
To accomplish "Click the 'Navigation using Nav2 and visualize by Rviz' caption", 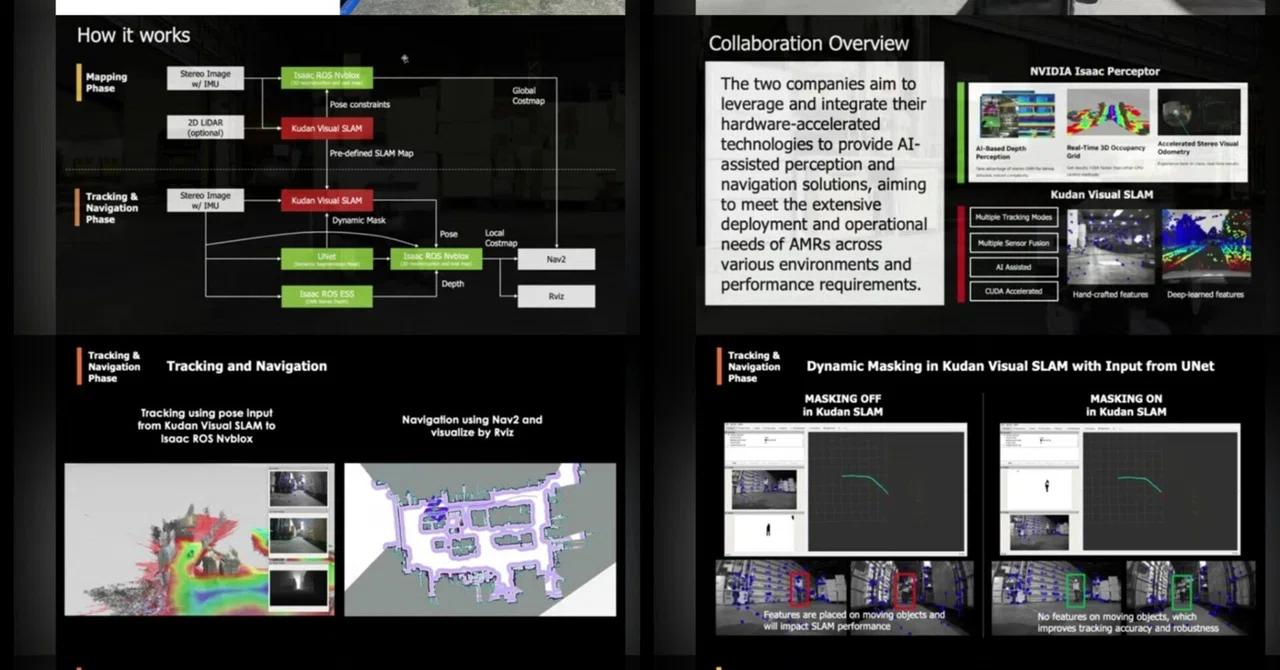I will coord(472,426).
